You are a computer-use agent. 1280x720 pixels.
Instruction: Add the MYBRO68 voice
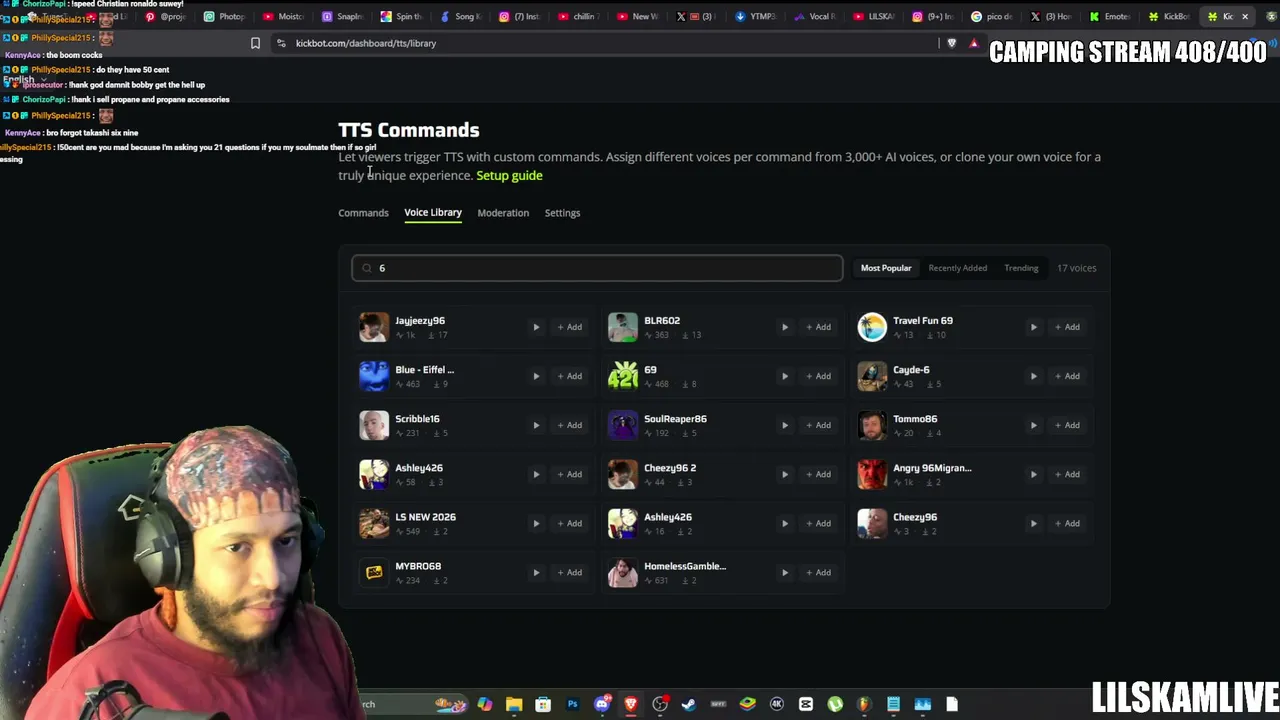(569, 572)
